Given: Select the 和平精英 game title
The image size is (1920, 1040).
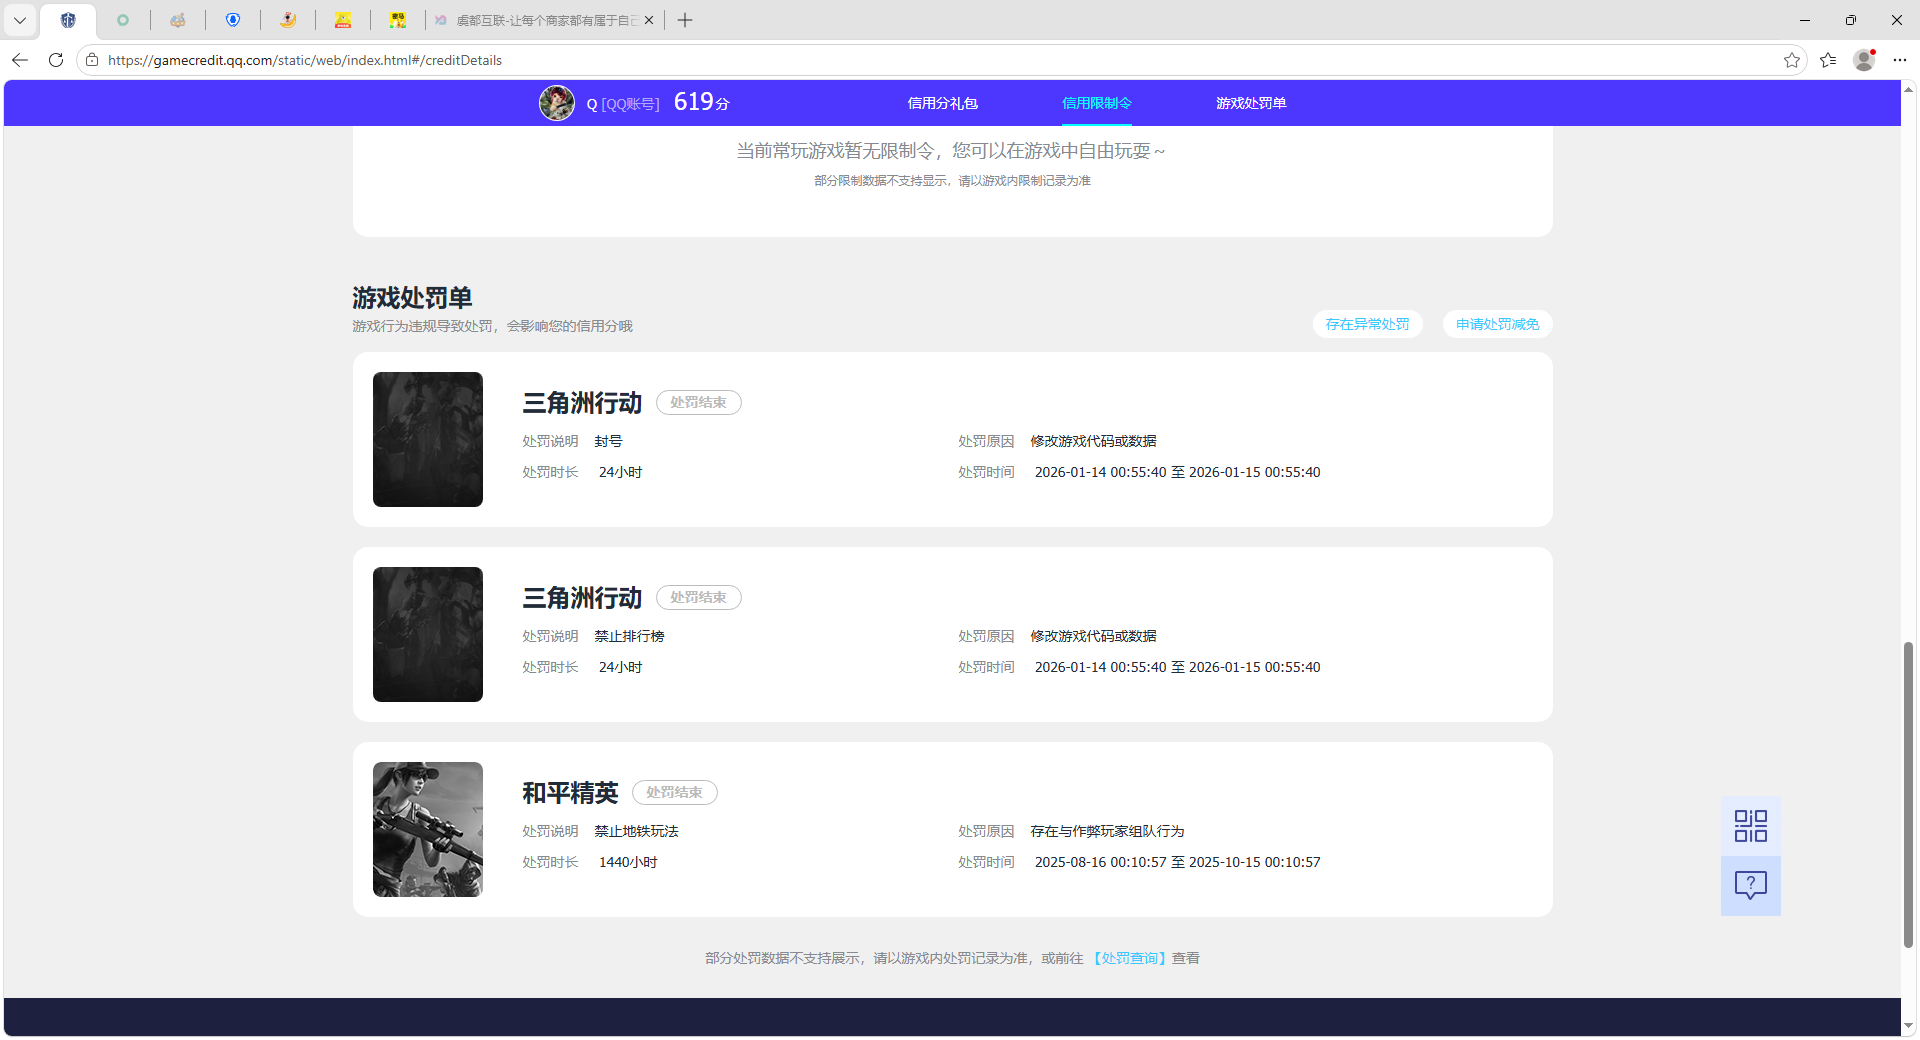Looking at the screenshot, I should pos(570,793).
